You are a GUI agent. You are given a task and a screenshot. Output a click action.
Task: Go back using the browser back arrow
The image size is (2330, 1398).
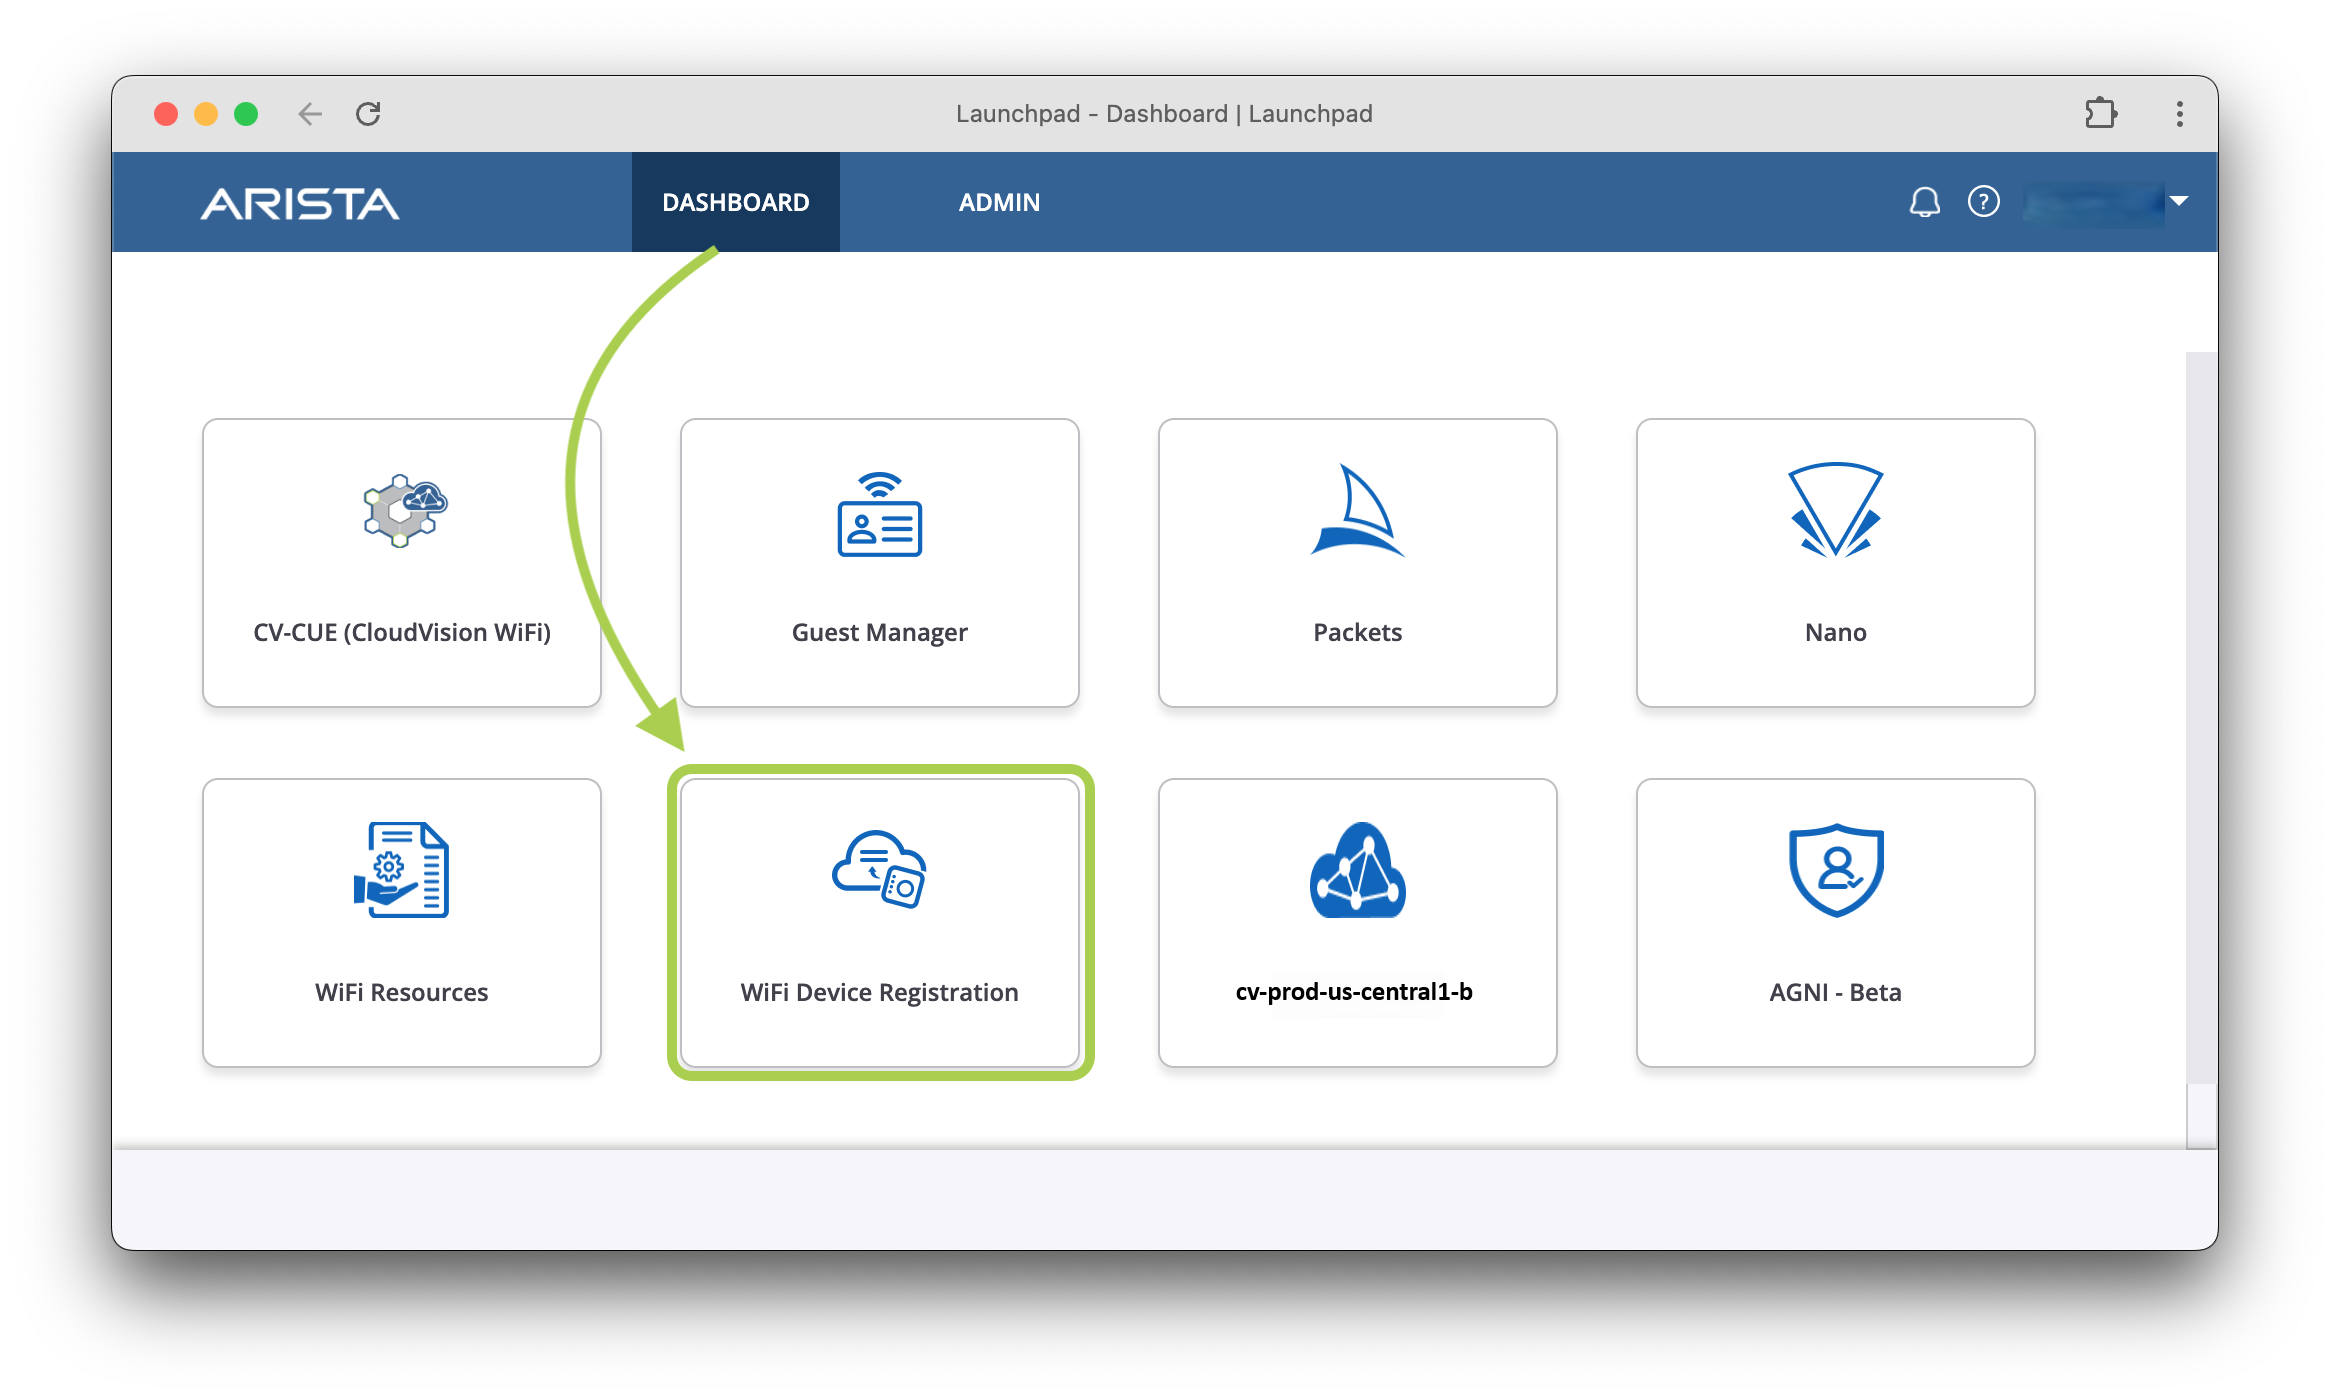click(x=310, y=114)
